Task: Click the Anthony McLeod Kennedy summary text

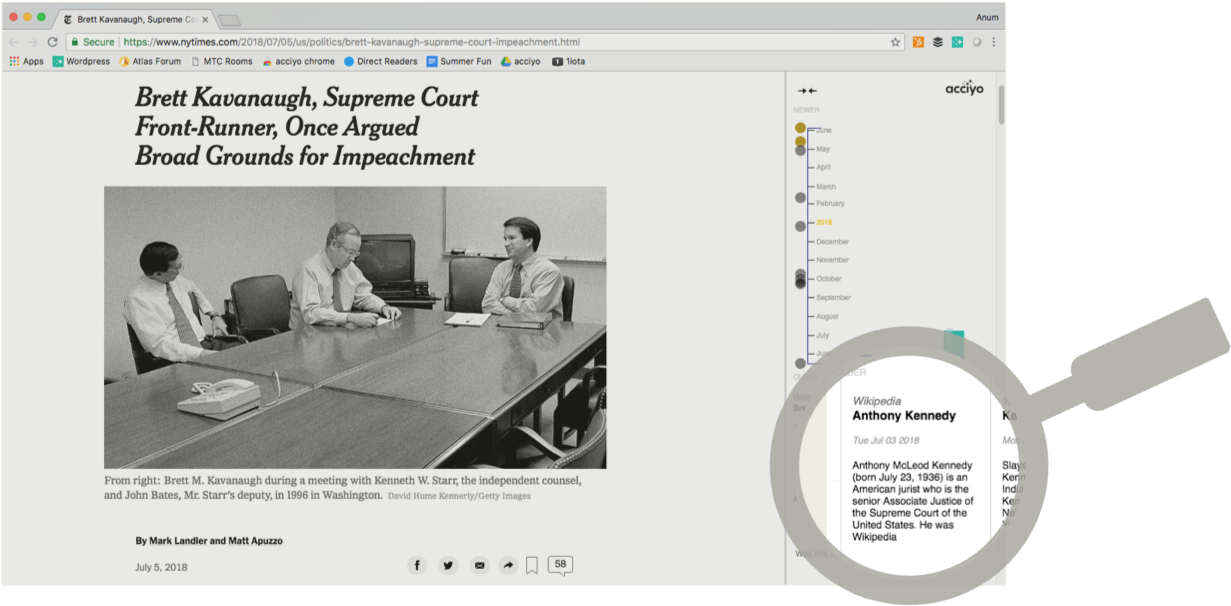Action: point(913,500)
